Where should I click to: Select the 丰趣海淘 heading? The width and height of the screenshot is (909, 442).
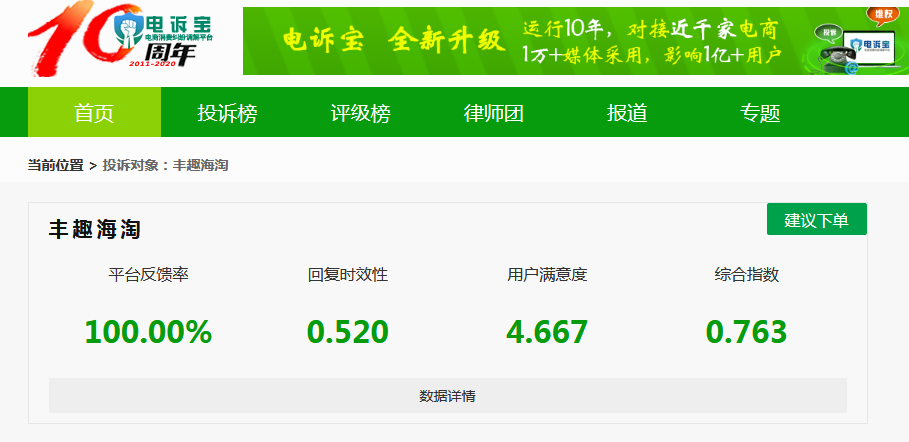(x=95, y=229)
